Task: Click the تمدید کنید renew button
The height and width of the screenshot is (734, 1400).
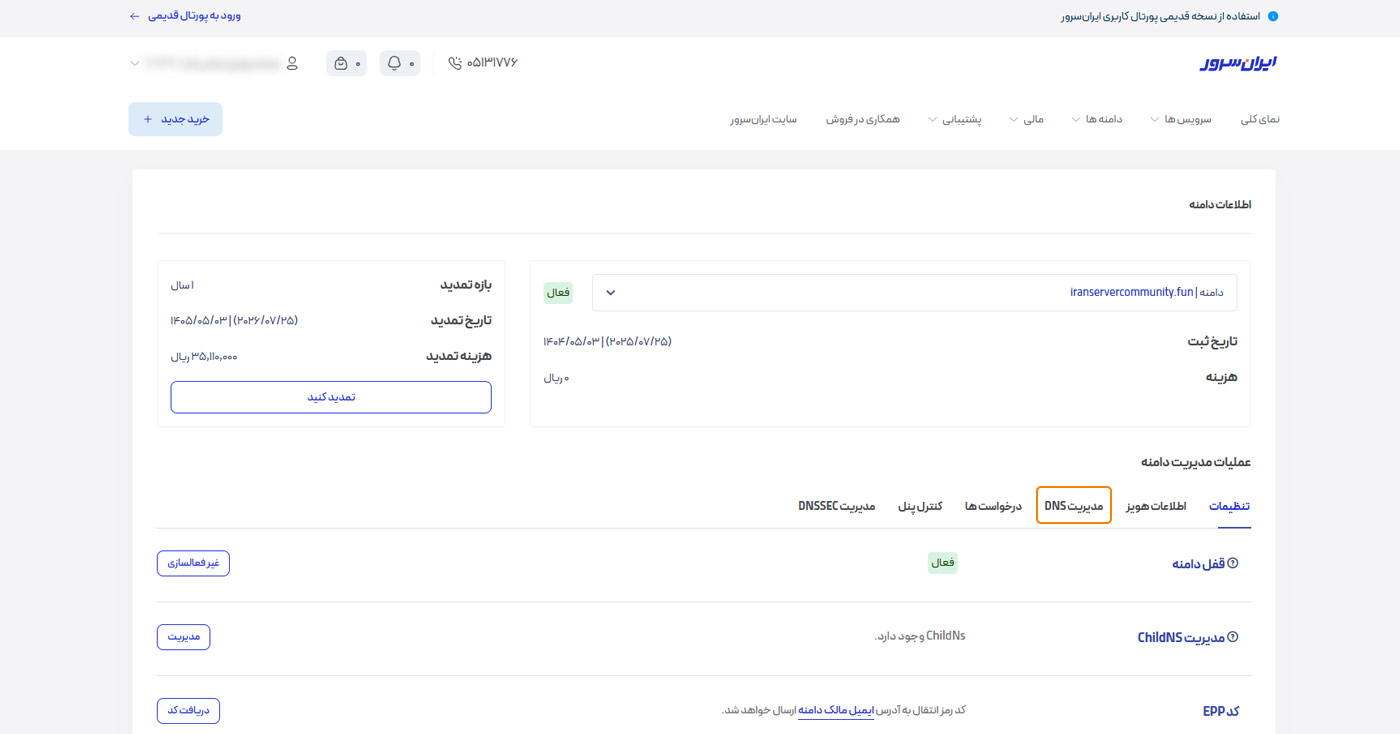Action: coord(331,397)
